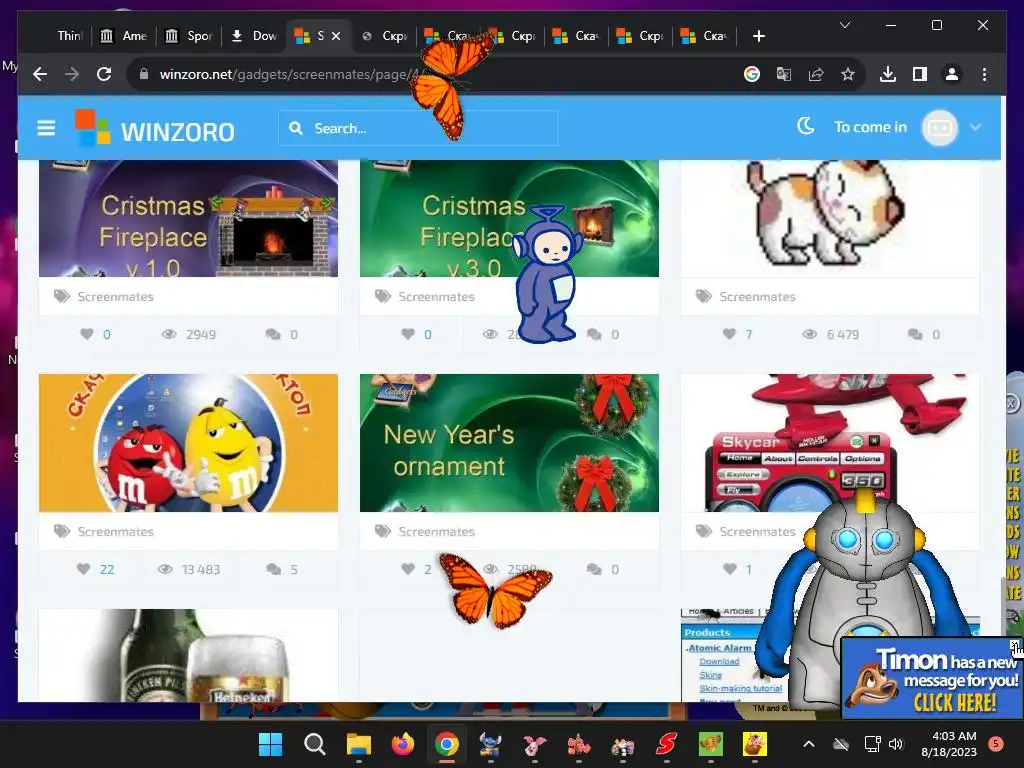Screen dimensions: 1024x768
Task: Bookmark this page with the star
Action: 848,74
